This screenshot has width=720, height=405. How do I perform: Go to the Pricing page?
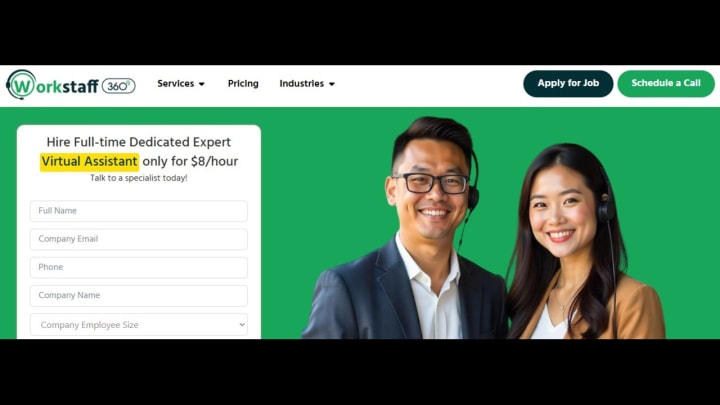coord(243,84)
